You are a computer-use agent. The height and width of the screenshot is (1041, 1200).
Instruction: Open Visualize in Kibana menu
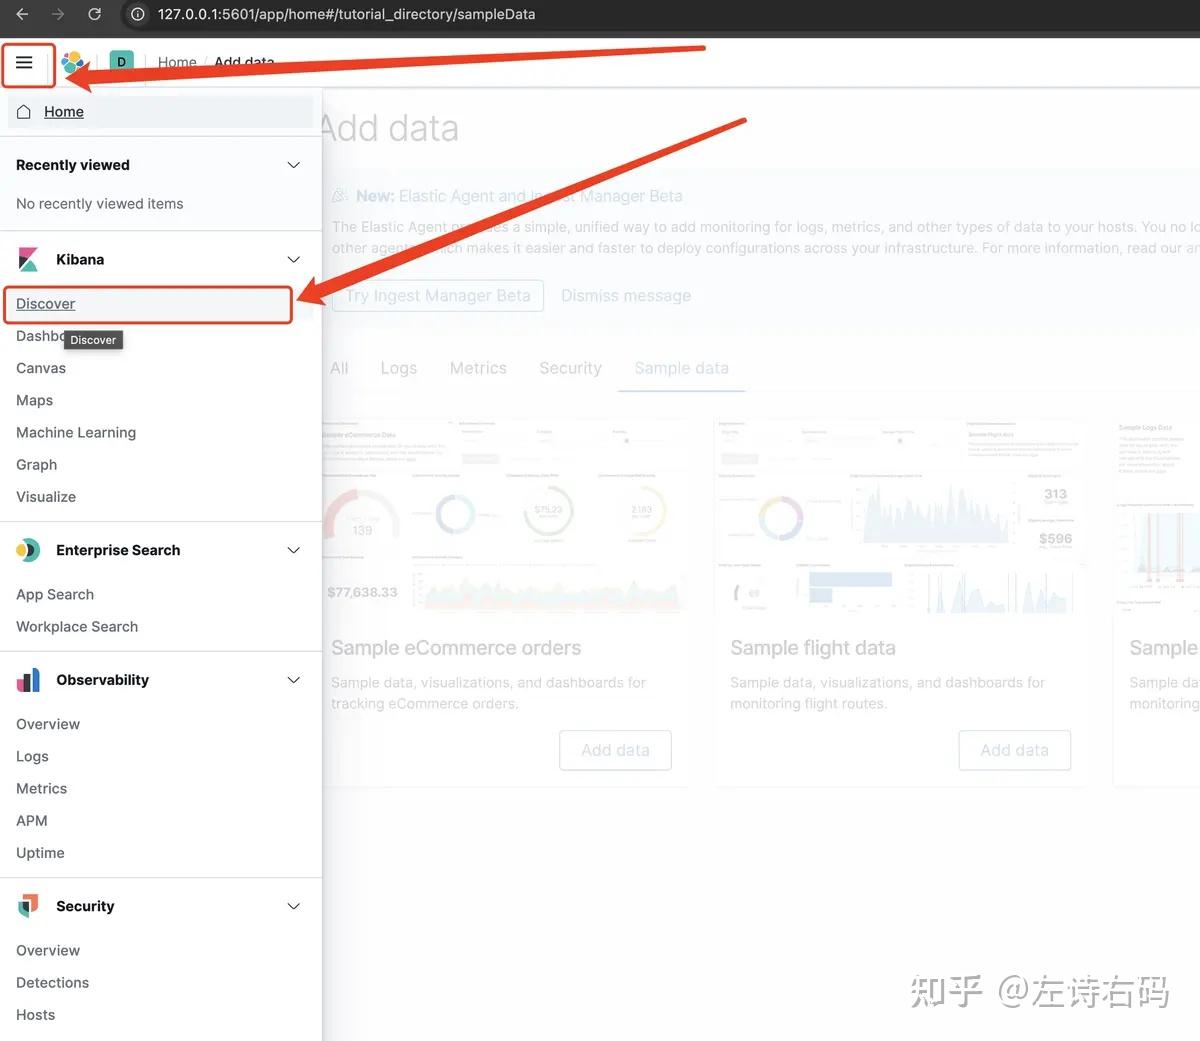click(46, 496)
